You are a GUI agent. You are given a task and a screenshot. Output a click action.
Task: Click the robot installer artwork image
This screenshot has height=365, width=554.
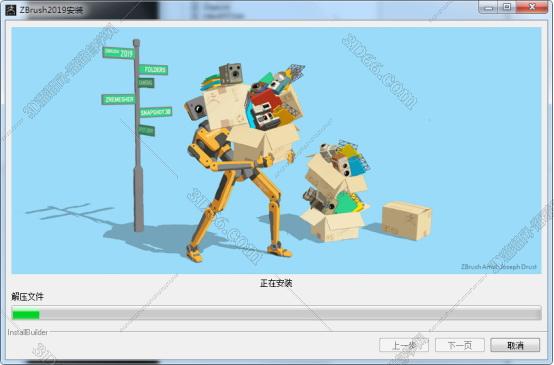click(276, 151)
